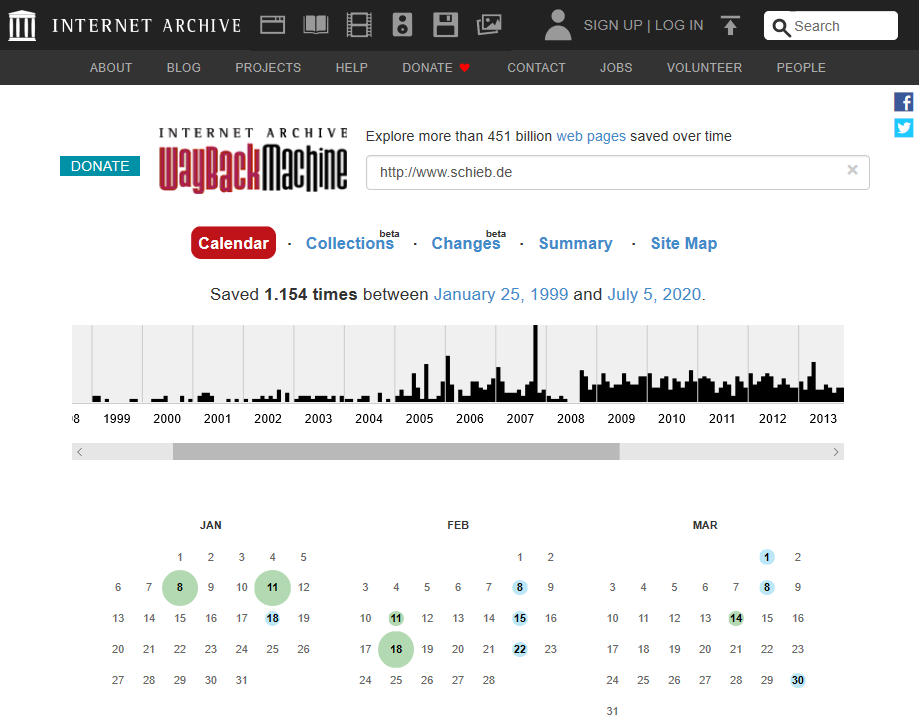The height and width of the screenshot is (720, 919).
Task: Open the January 18 snapshot
Action: click(x=273, y=618)
